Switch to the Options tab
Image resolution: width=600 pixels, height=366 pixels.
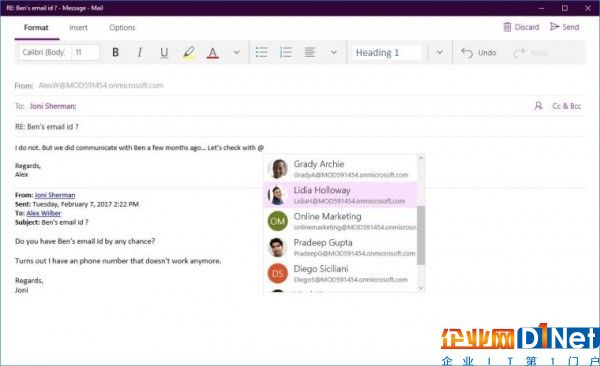click(x=122, y=28)
